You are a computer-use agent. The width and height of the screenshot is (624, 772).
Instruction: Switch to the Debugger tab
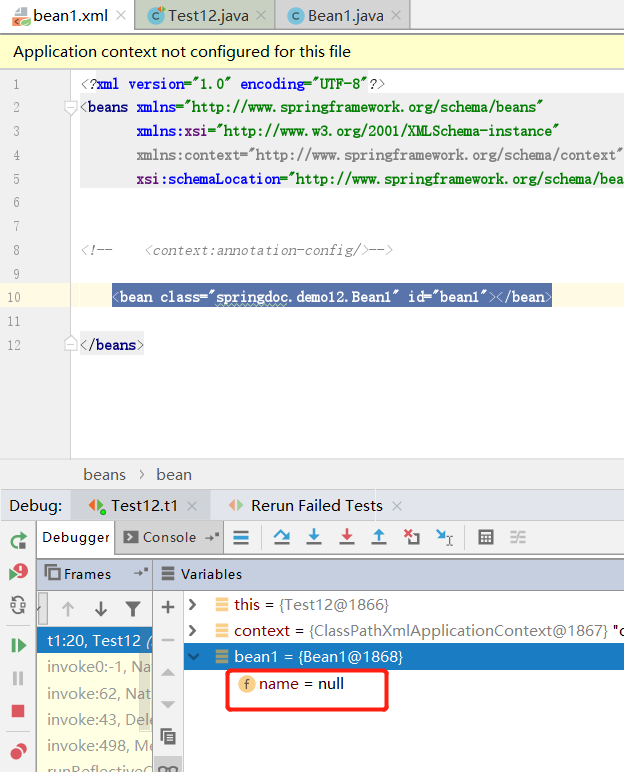click(76, 537)
